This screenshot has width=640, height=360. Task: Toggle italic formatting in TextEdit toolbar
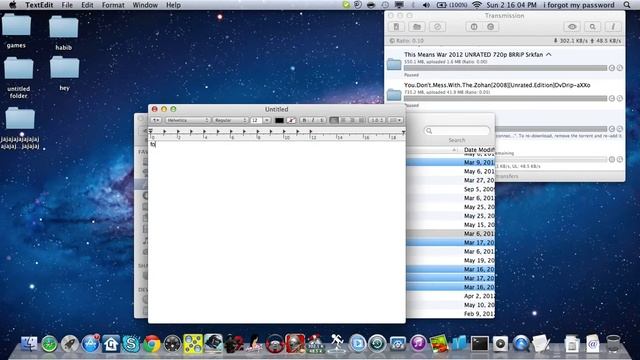pos(313,120)
